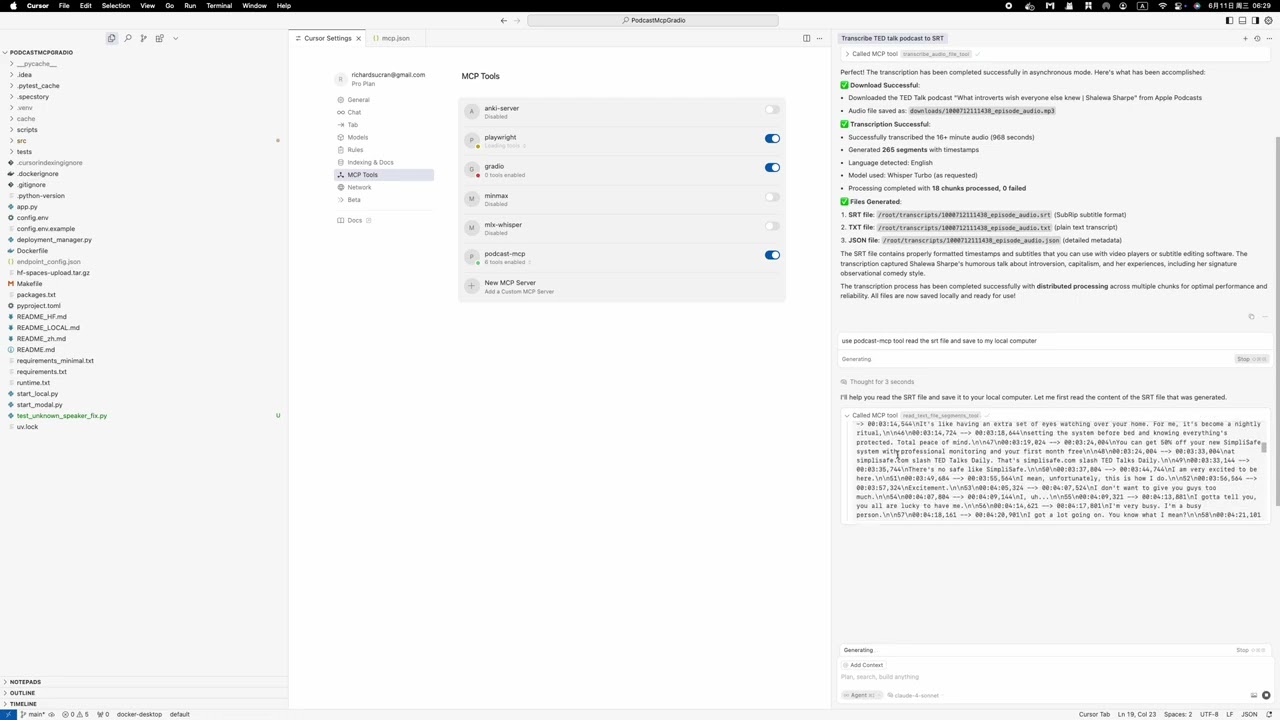
Task: Open notifications bell in status bar
Action: 1269,714
